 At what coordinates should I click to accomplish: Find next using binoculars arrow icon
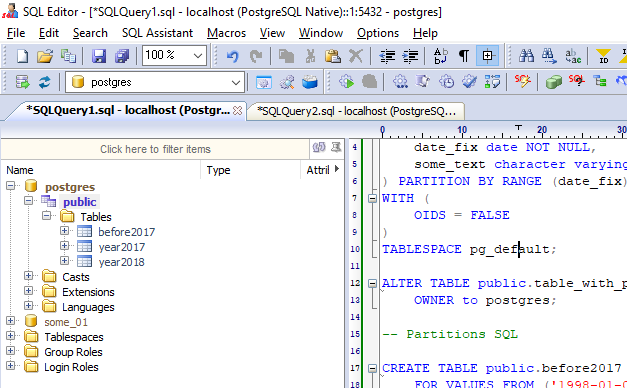click(x=549, y=56)
